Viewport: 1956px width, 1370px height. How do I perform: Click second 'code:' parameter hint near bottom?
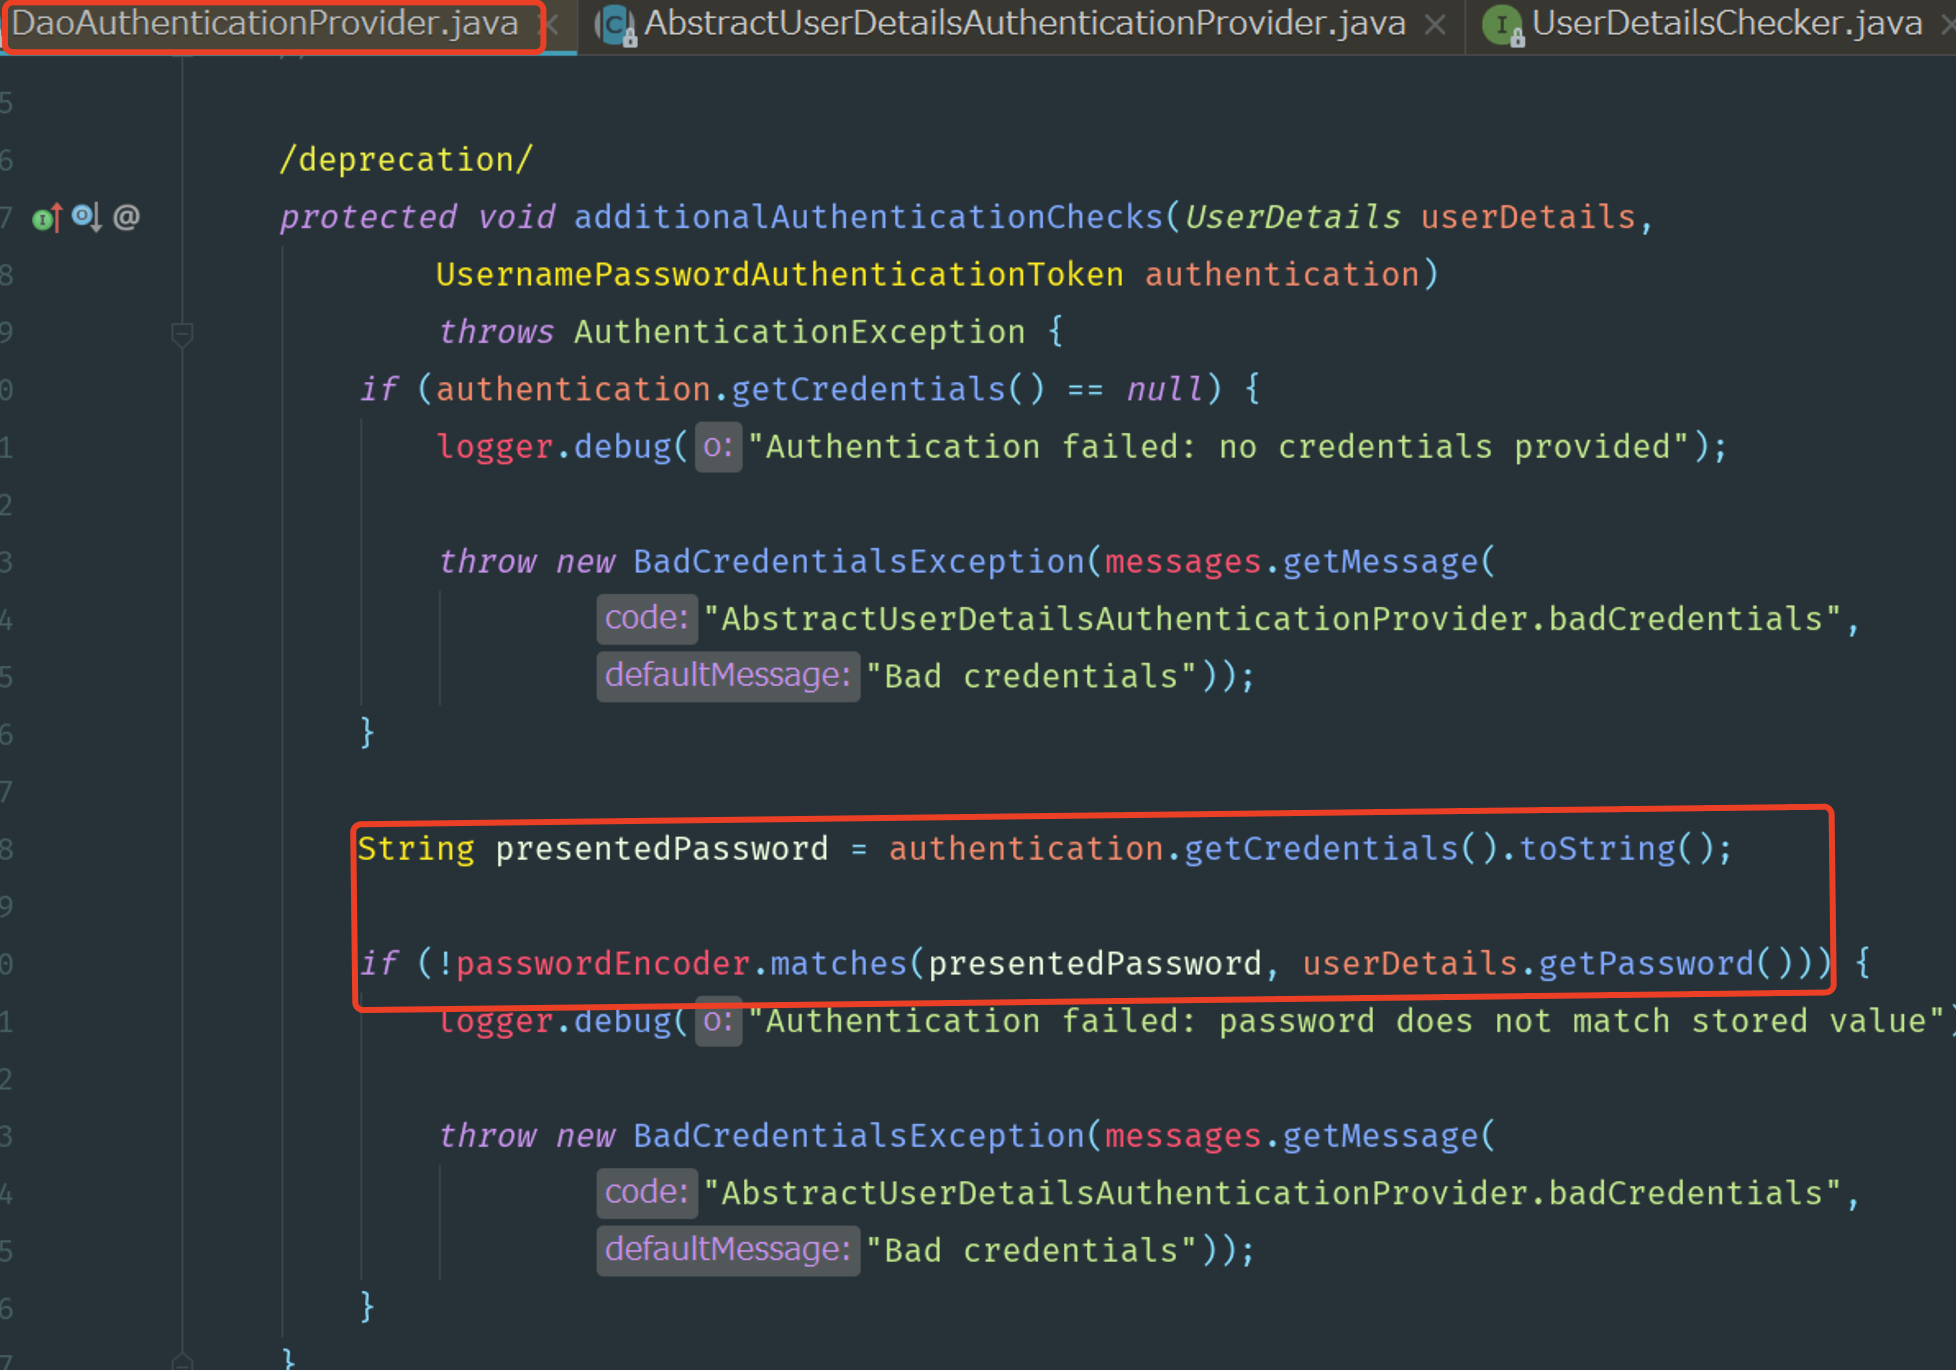click(646, 1193)
